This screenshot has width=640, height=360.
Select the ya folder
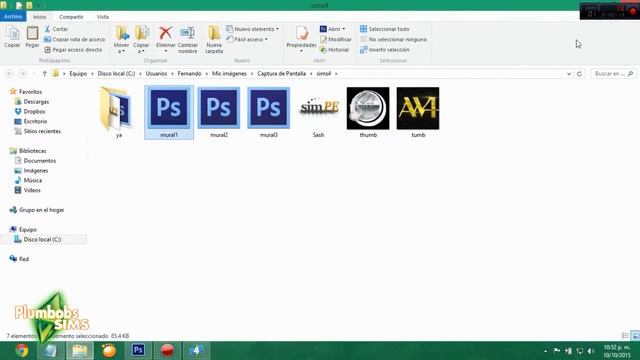[118, 113]
